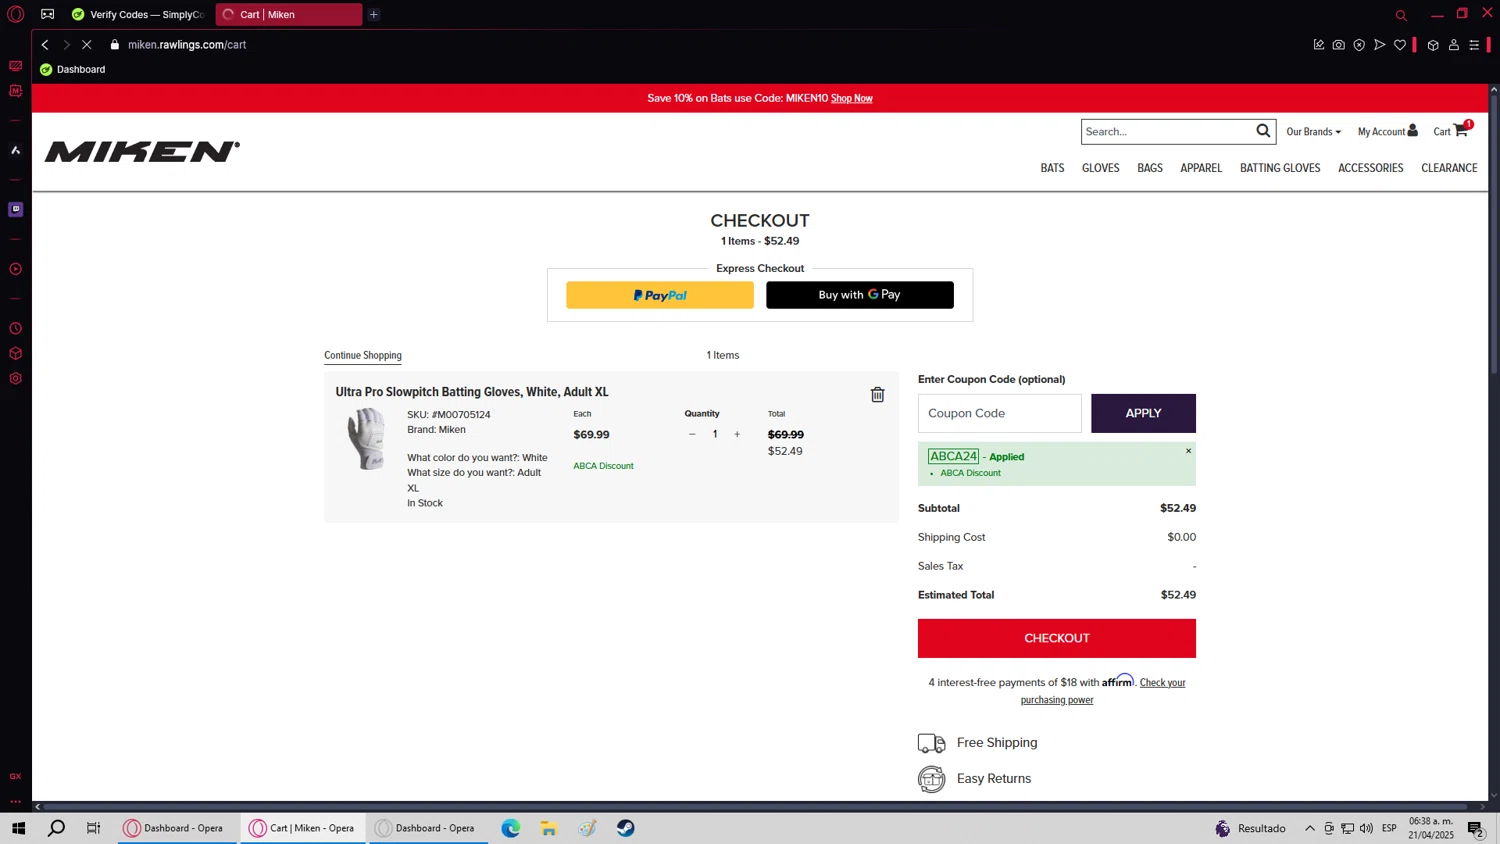The image size is (1500, 844).
Task: Open the Easy Setup menu icon
Action: [1474, 45]
